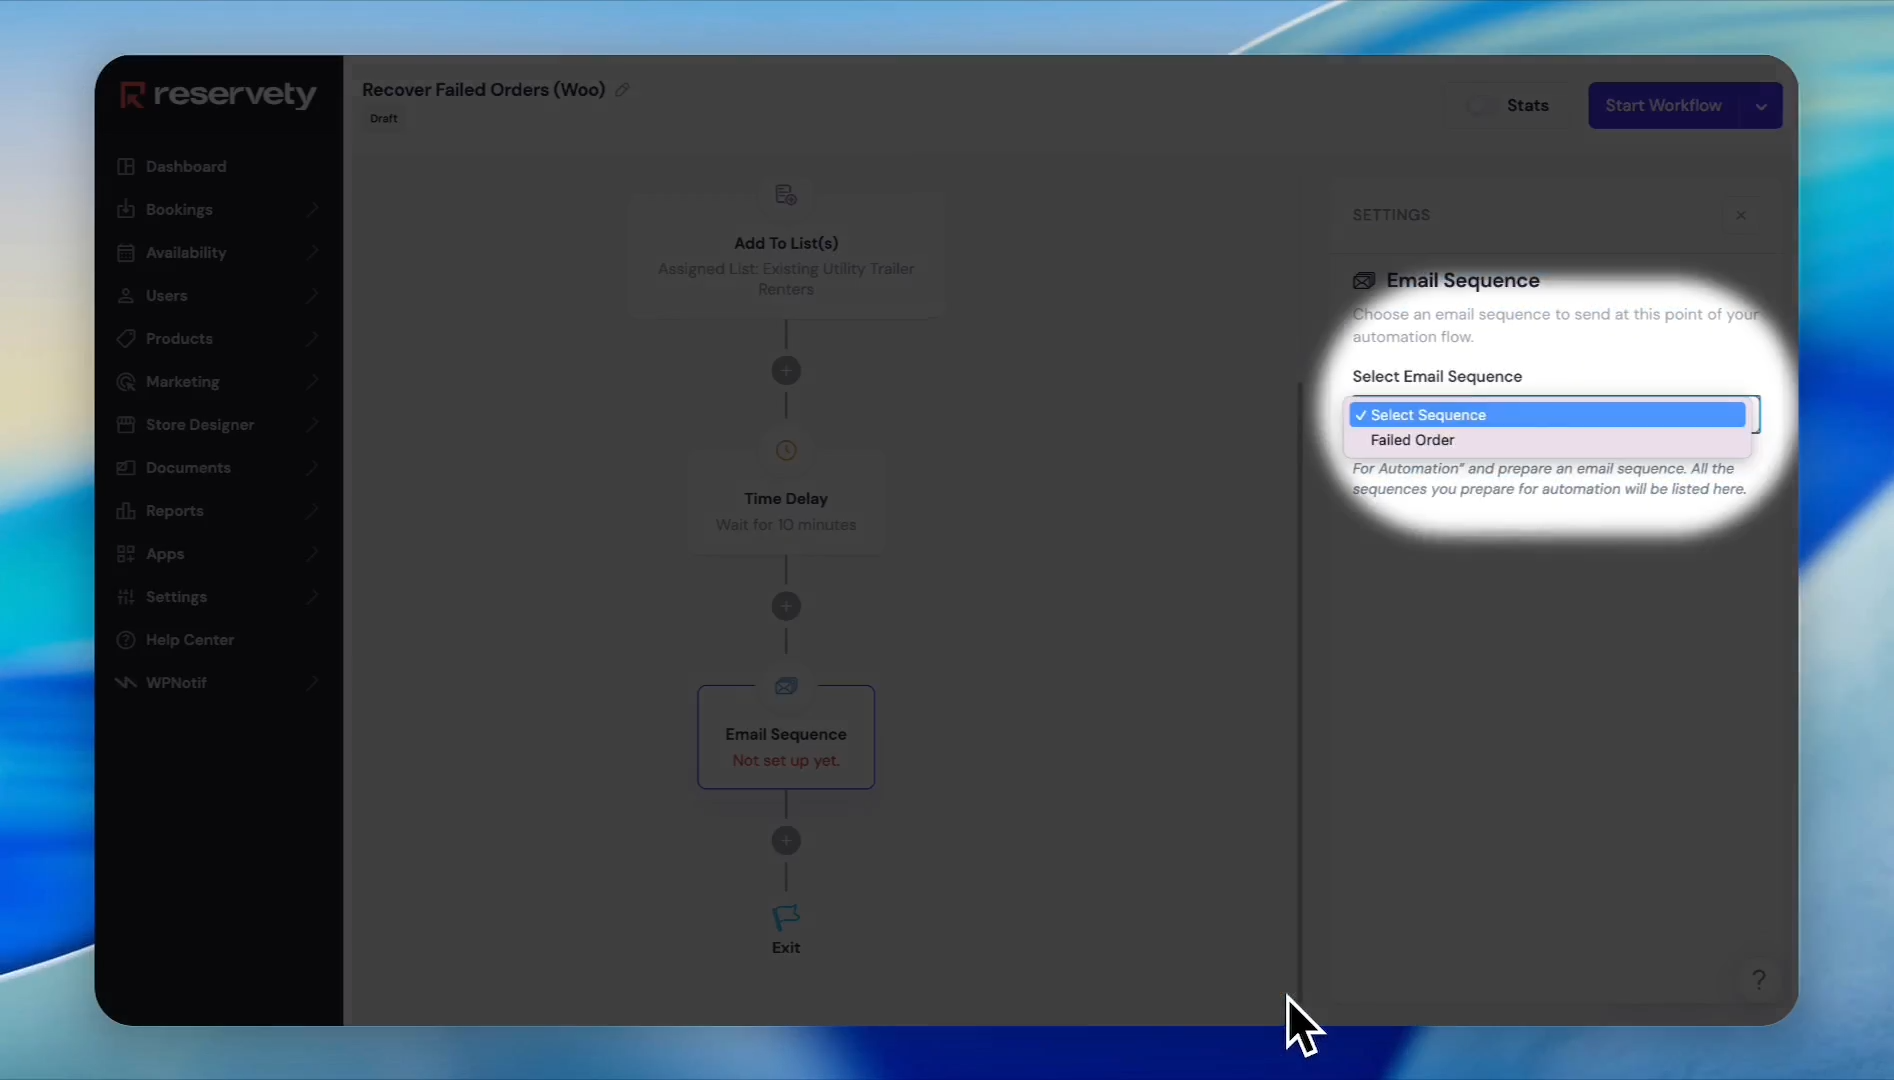Click the 'Wait for 10 minutes' text
Screen dimensions: 1894x1080
(x=786, y=524)
